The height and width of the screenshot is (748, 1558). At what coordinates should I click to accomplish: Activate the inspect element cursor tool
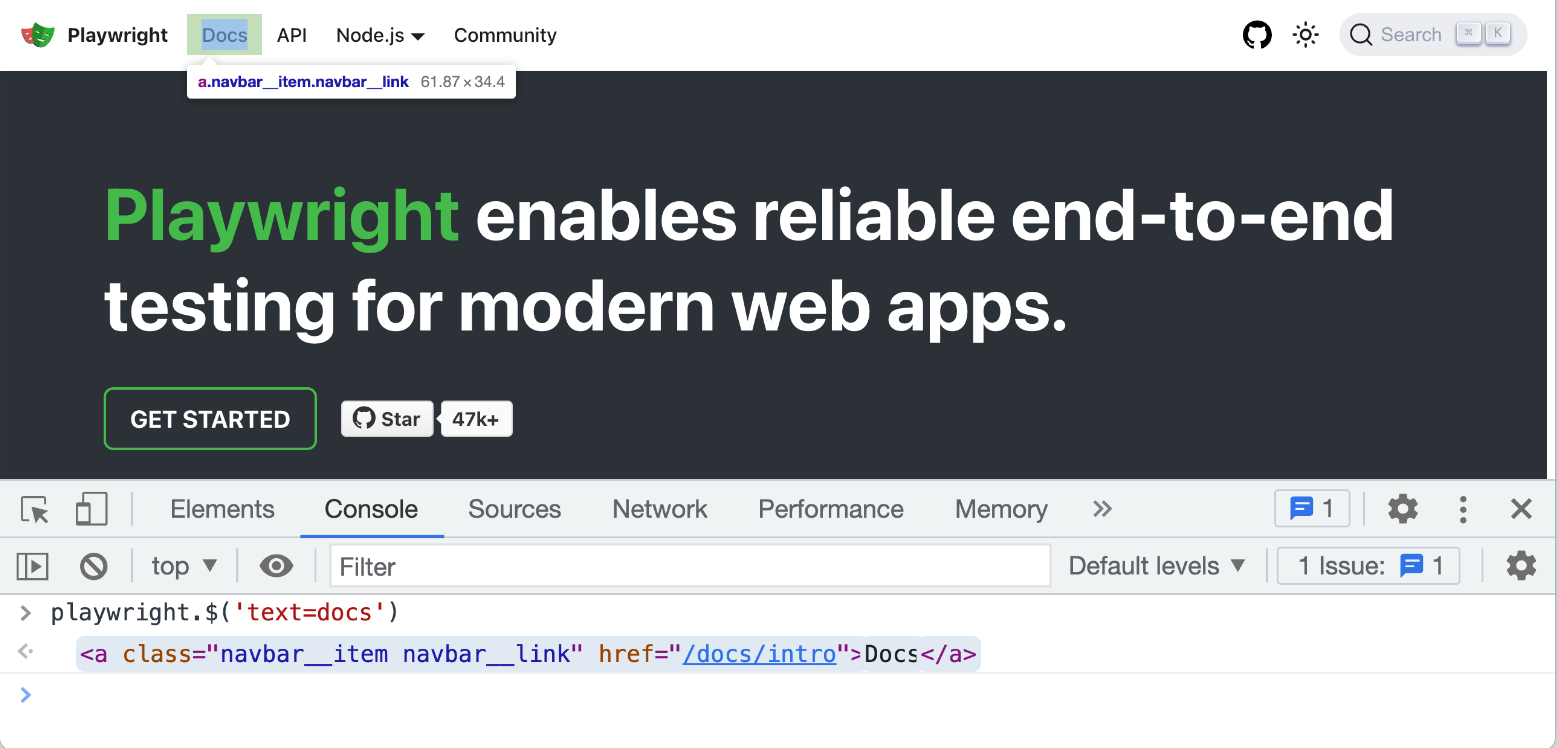coord(34,509)
